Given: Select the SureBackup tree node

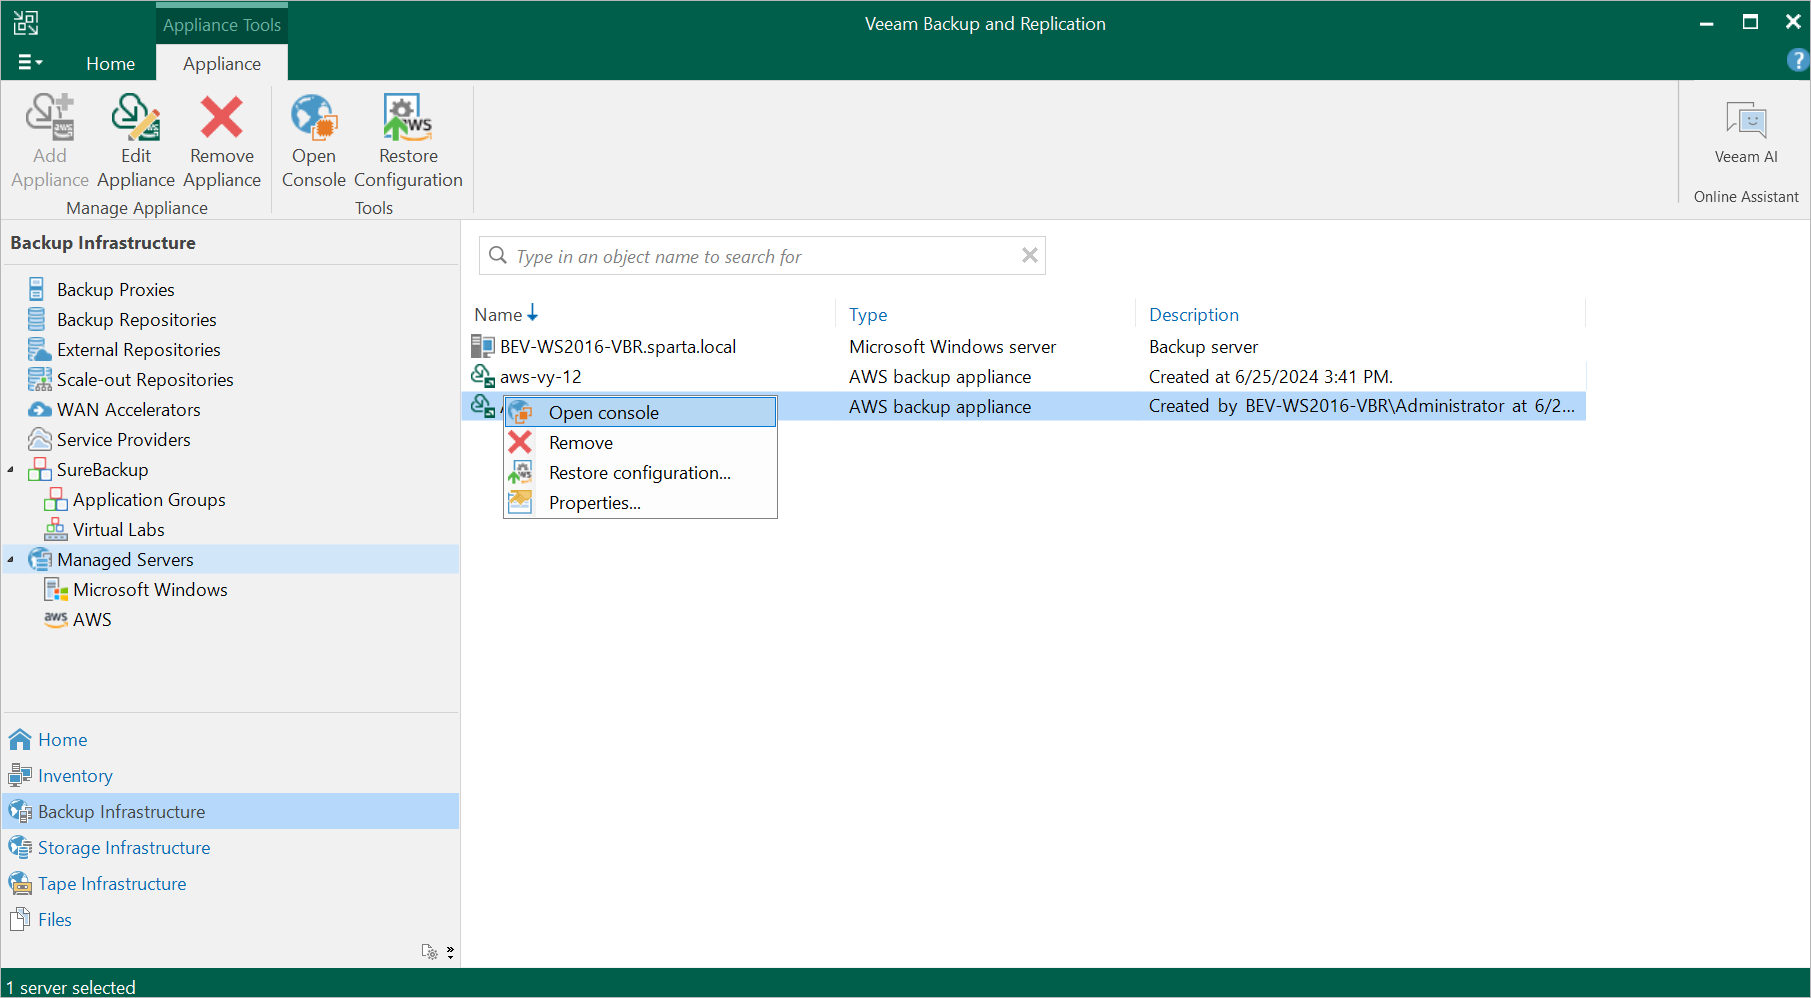Looking at the screenshot, I should (x=102, y=469).
